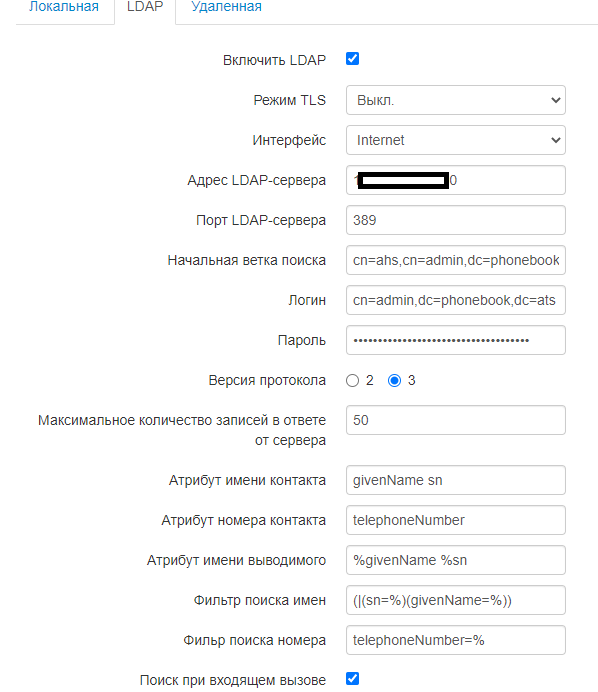Expand the Интерфейс dropdown showing Internet
The image size is (598, 692).
pyautogui.click(x=455, y=140)
